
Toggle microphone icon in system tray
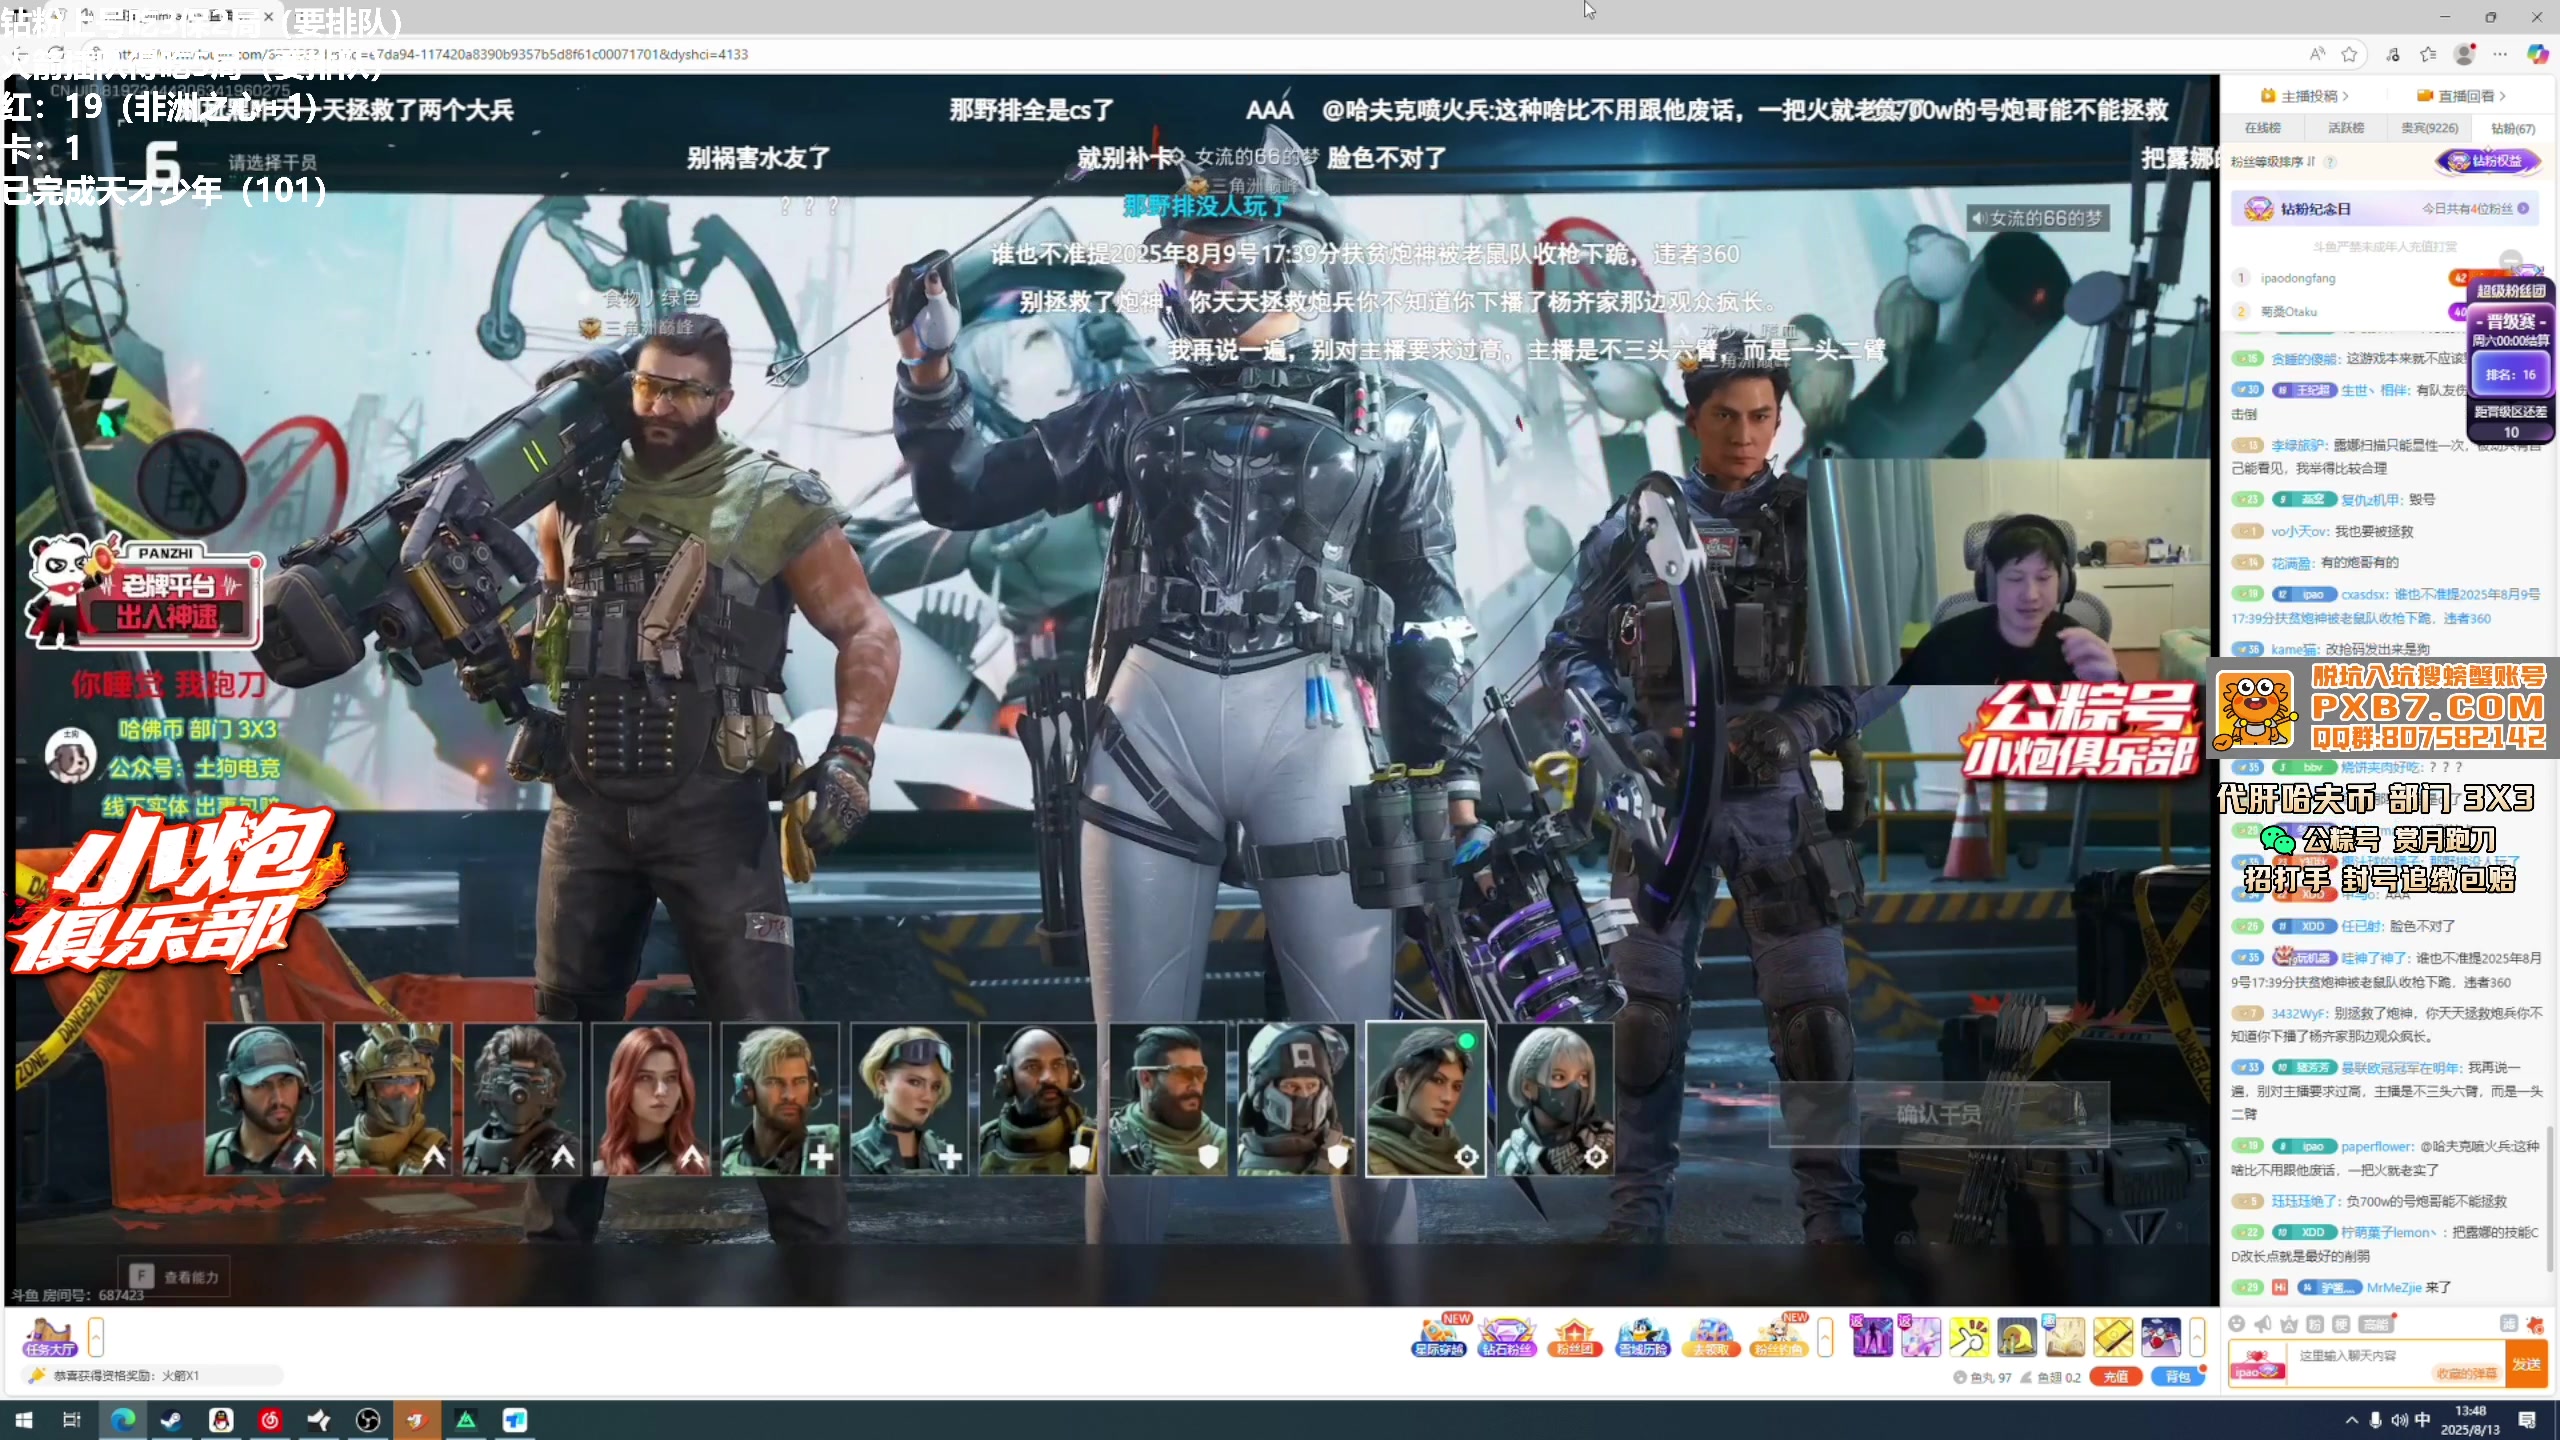2375,1420
